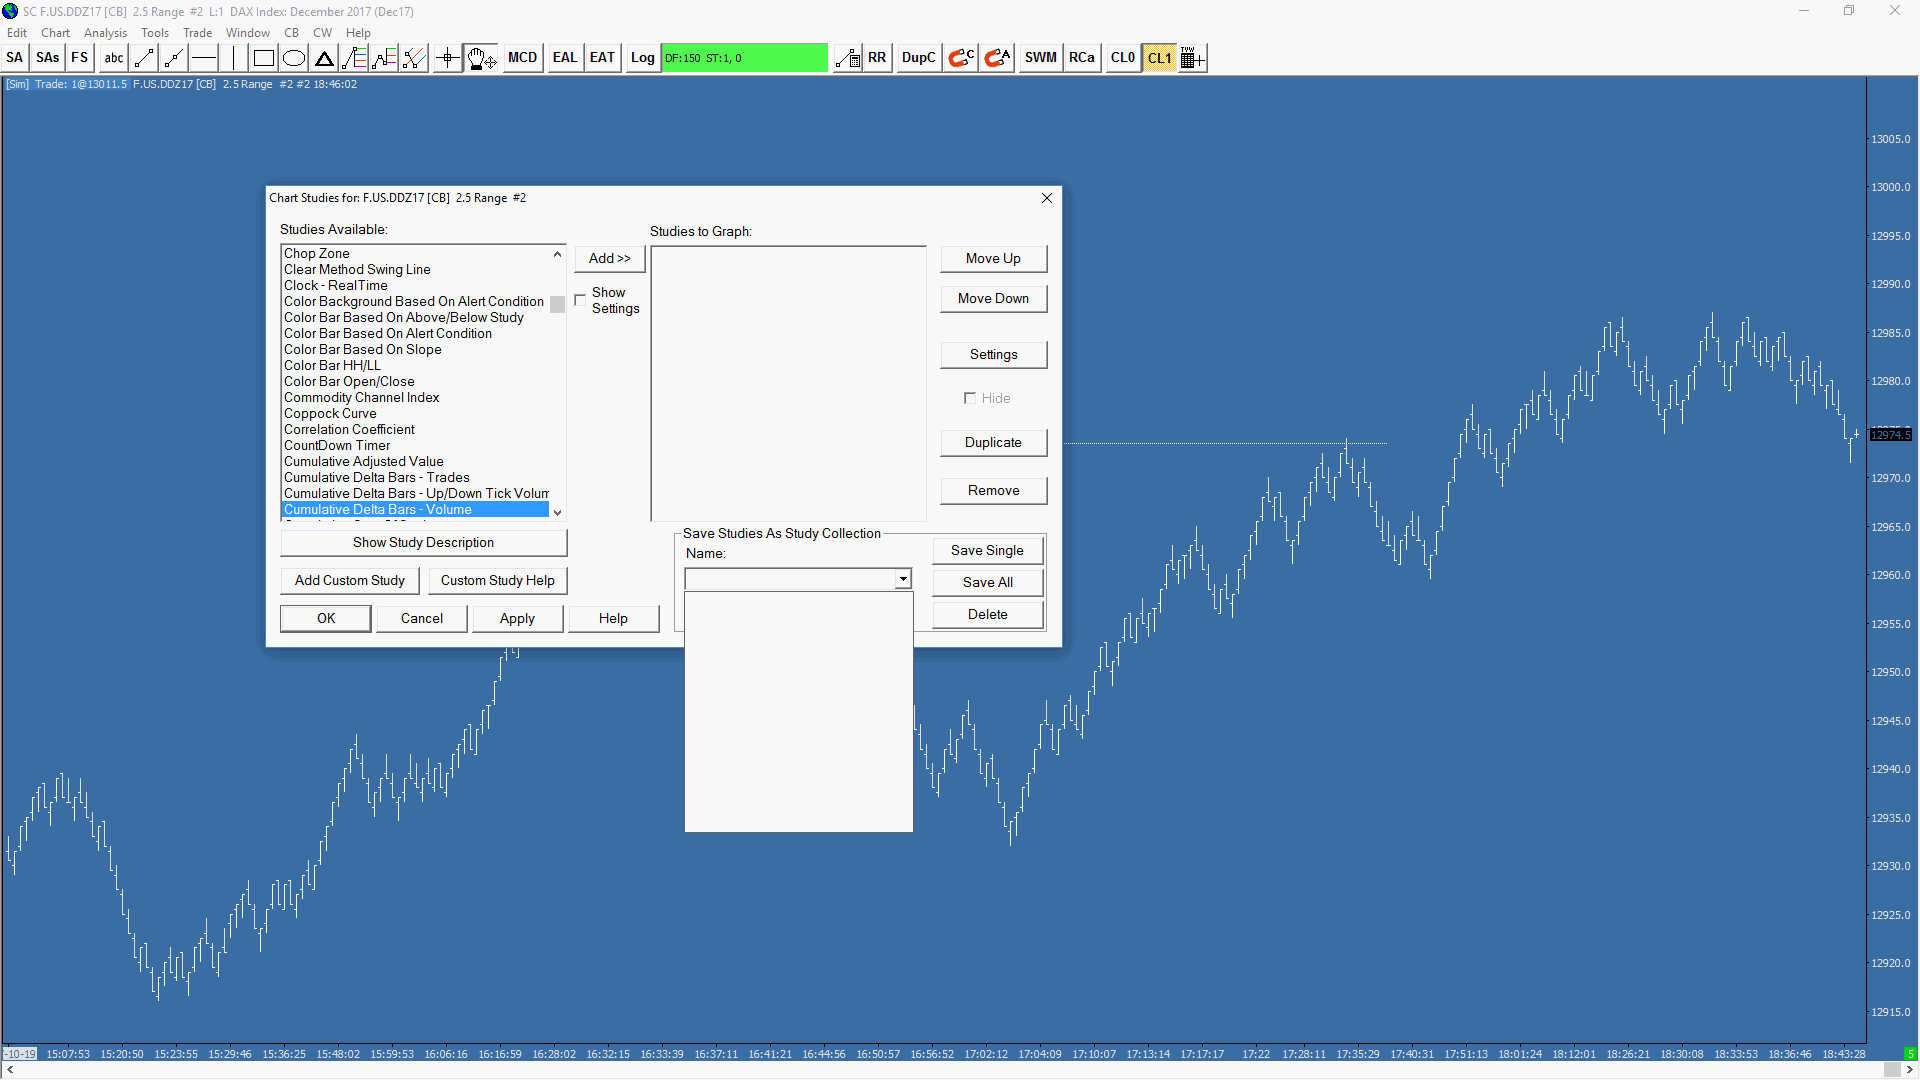Toggle the Hide checkbox
The height and width of the screenshot is (1080, 1920).
(x=969, y=398)
